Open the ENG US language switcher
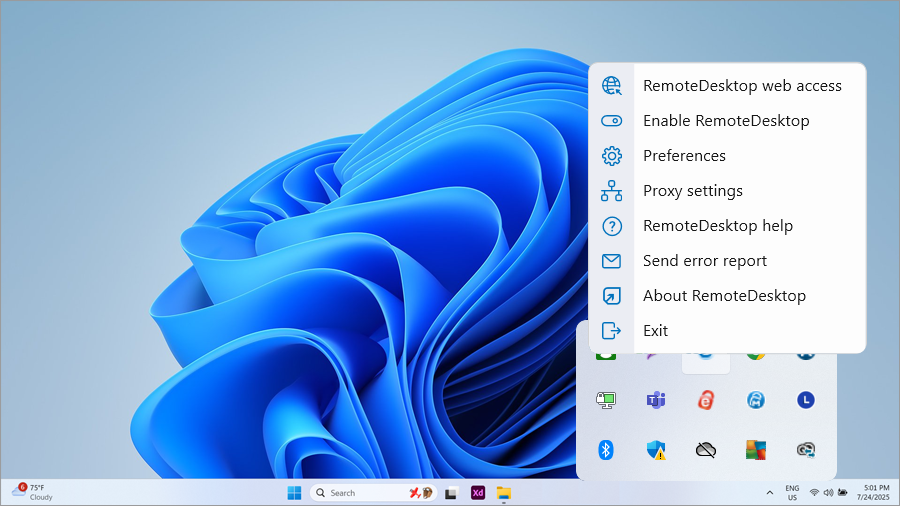Screen dimensions: 900x506 point(792,493)
